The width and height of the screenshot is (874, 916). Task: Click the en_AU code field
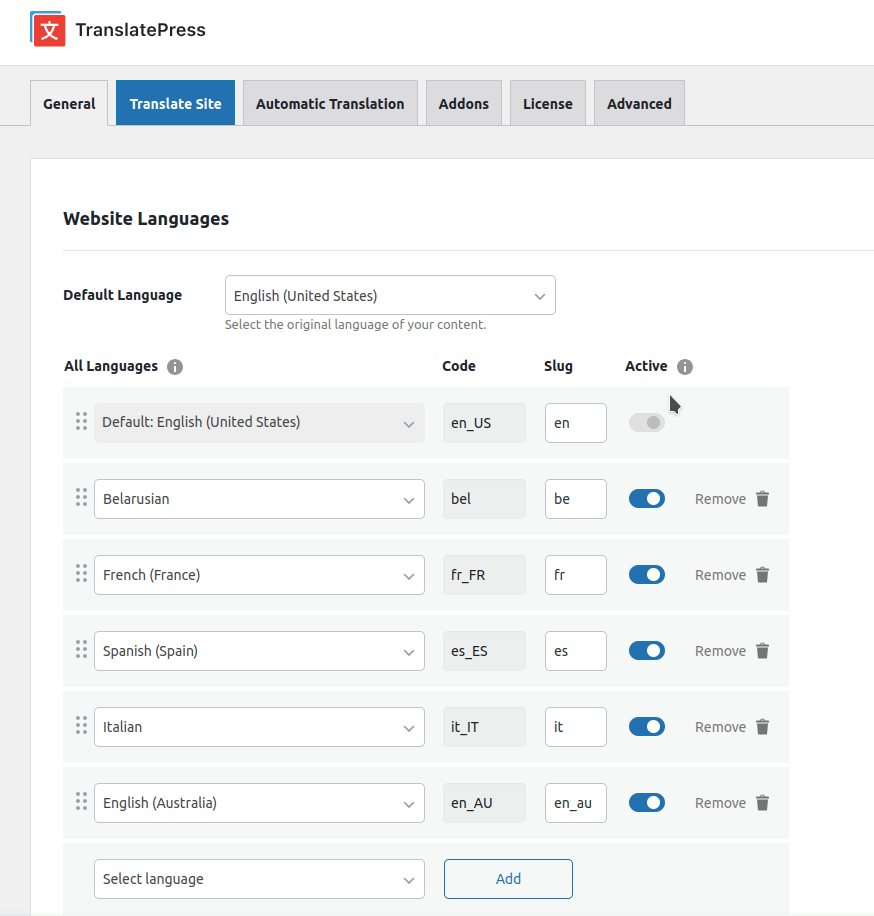pos(484,803)
